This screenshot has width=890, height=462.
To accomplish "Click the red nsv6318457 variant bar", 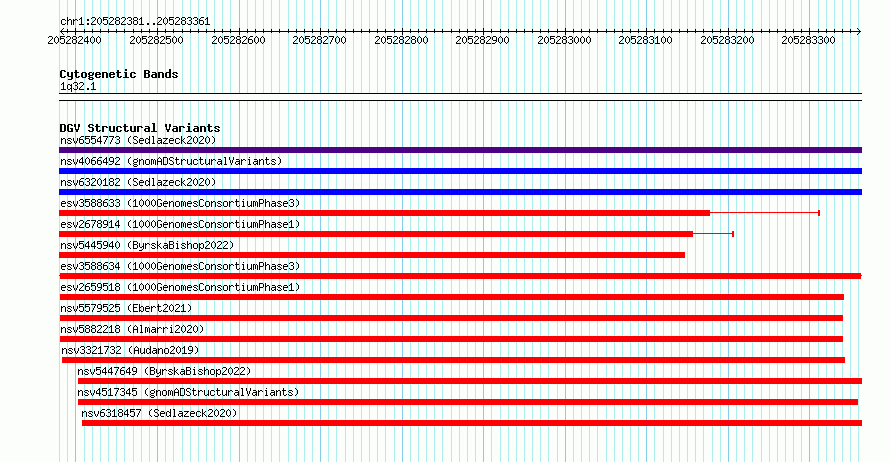I will [472, 423].
